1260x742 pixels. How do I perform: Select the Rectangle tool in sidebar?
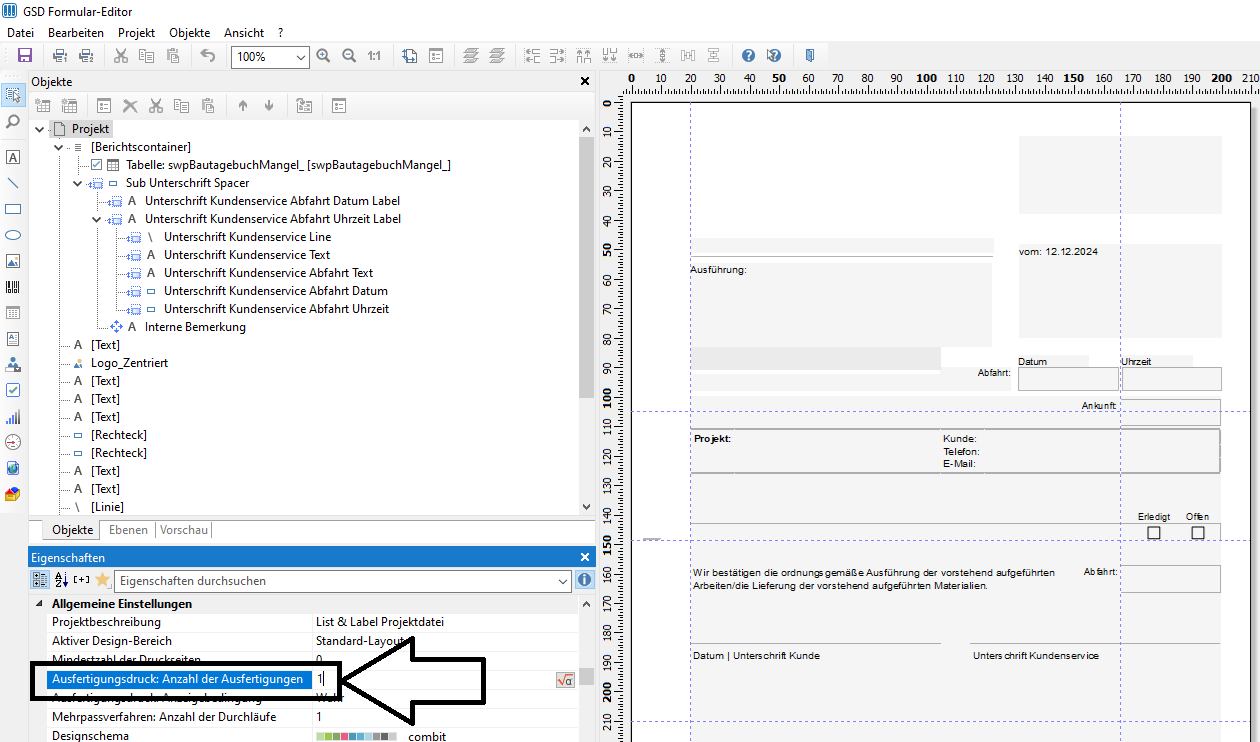13,209
